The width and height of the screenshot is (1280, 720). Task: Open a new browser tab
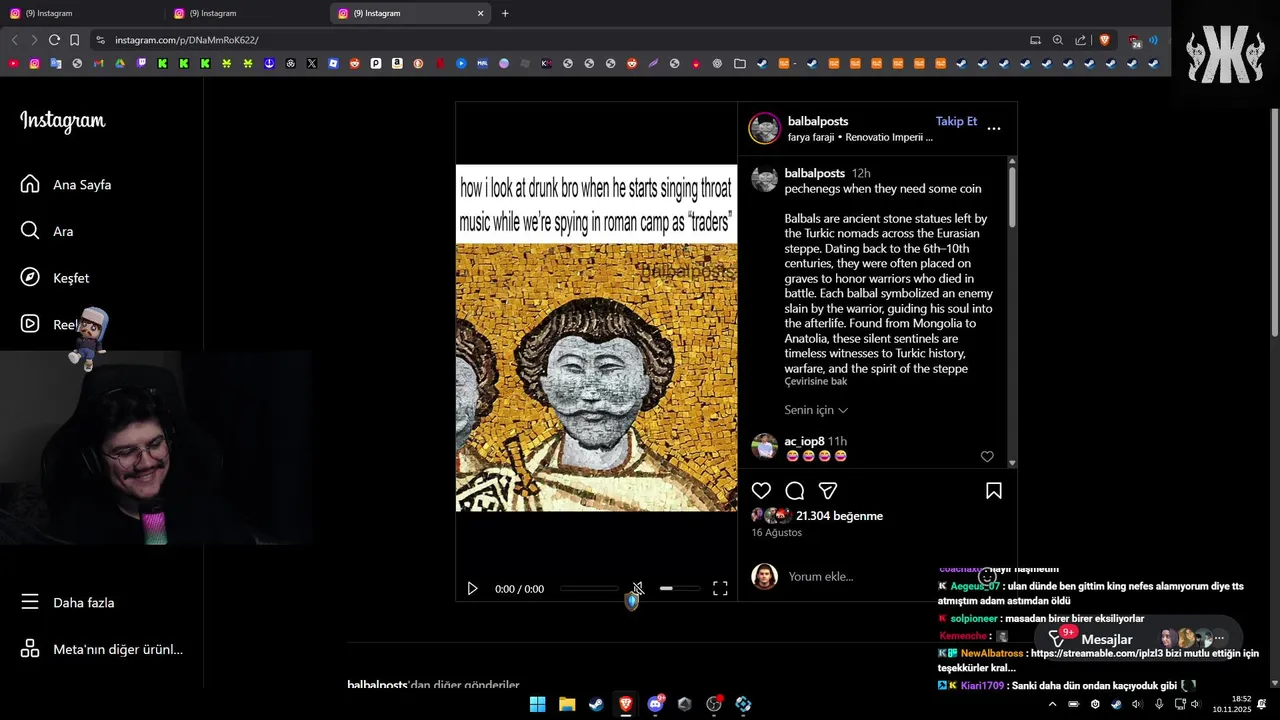(505, 13)
